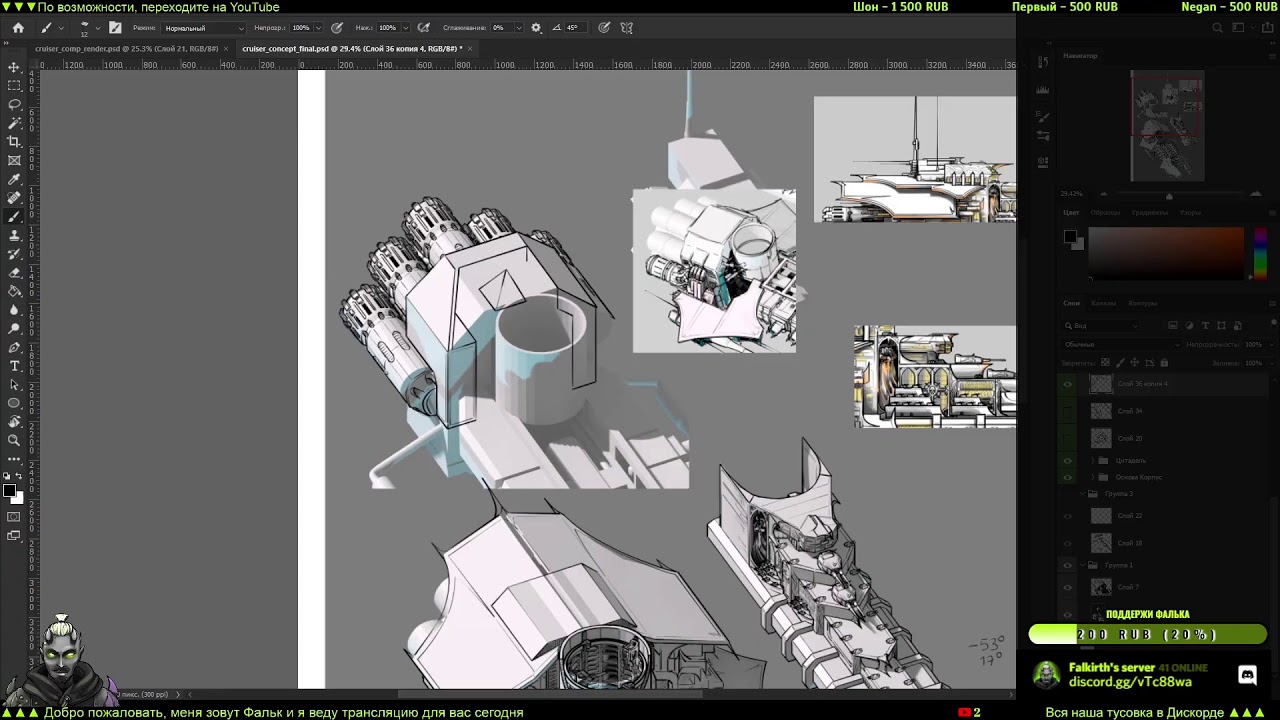This screenshot has width=1280, height=720.
Task: Open the Цвет color panel tab
Action: coord(1071,212)
